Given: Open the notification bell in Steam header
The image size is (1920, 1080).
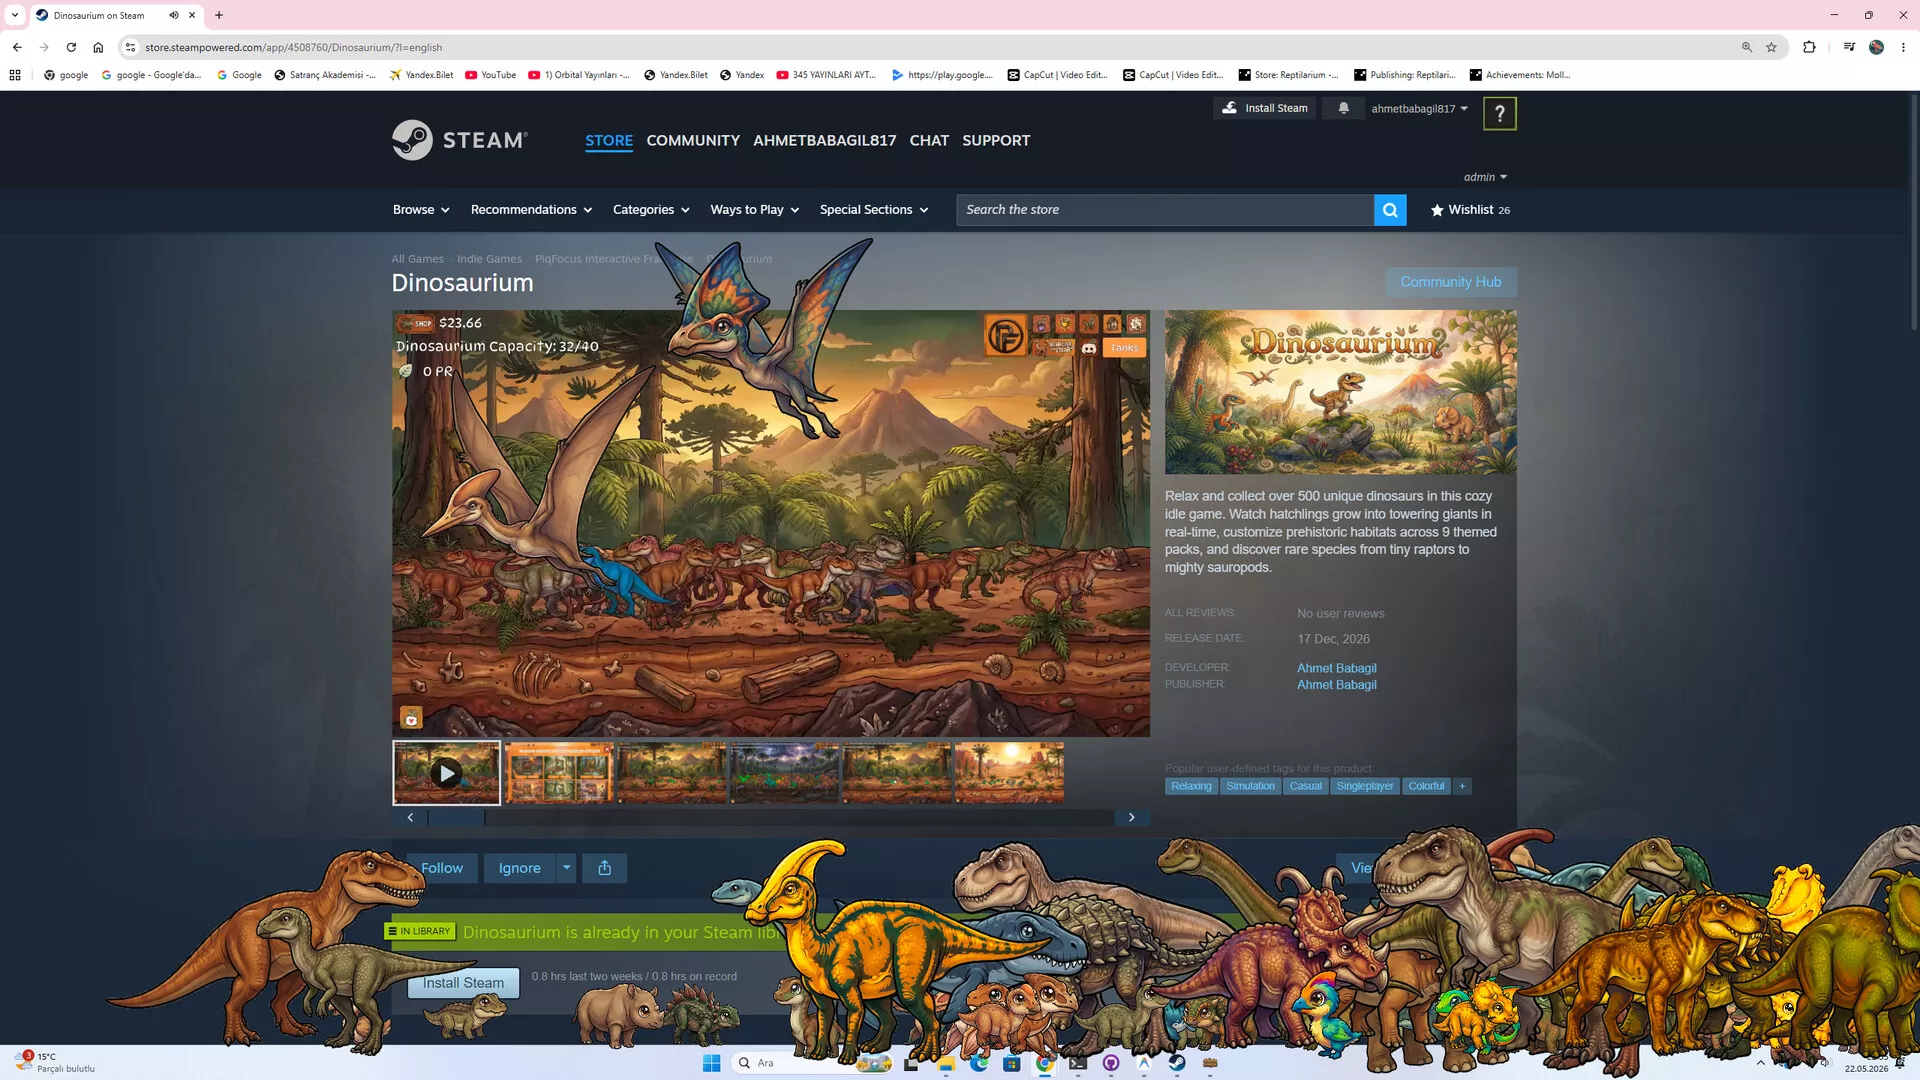Looking at the screenshot, I should pyautogui.click(x=1343, y=108).
